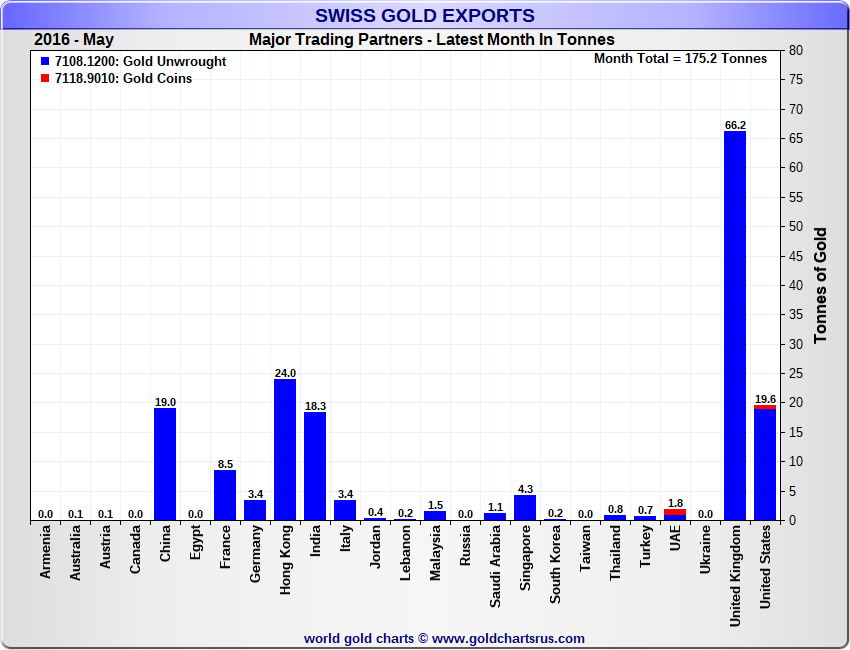Click the Hong Kong 24.0 bar
Viewport: 850px width, 650px height.
click(285, 450)
